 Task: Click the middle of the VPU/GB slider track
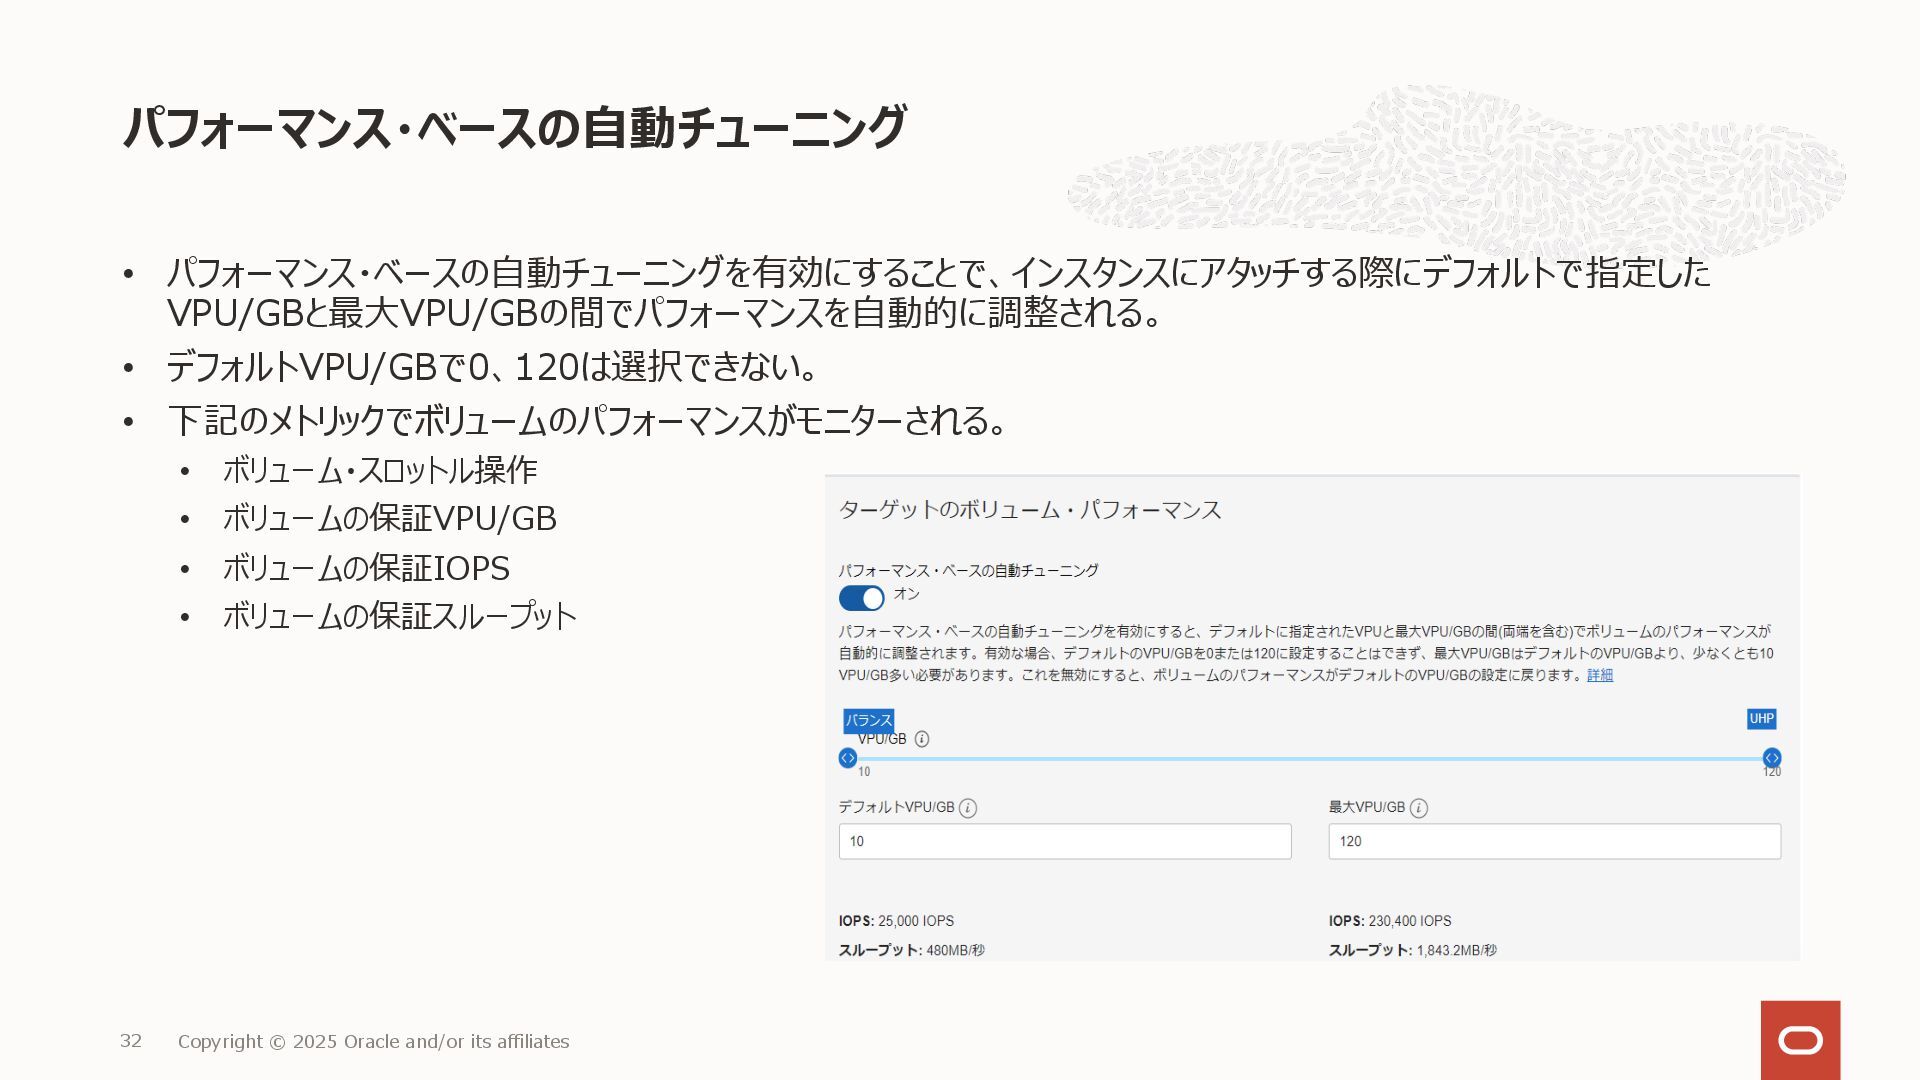click(1310, 759)
